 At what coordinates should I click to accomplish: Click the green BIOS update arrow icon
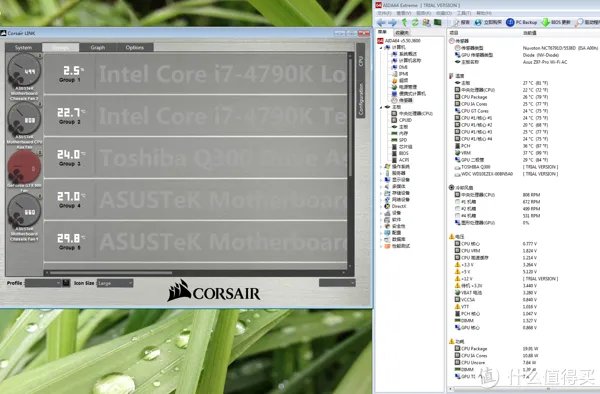click(x=545, y=23)
